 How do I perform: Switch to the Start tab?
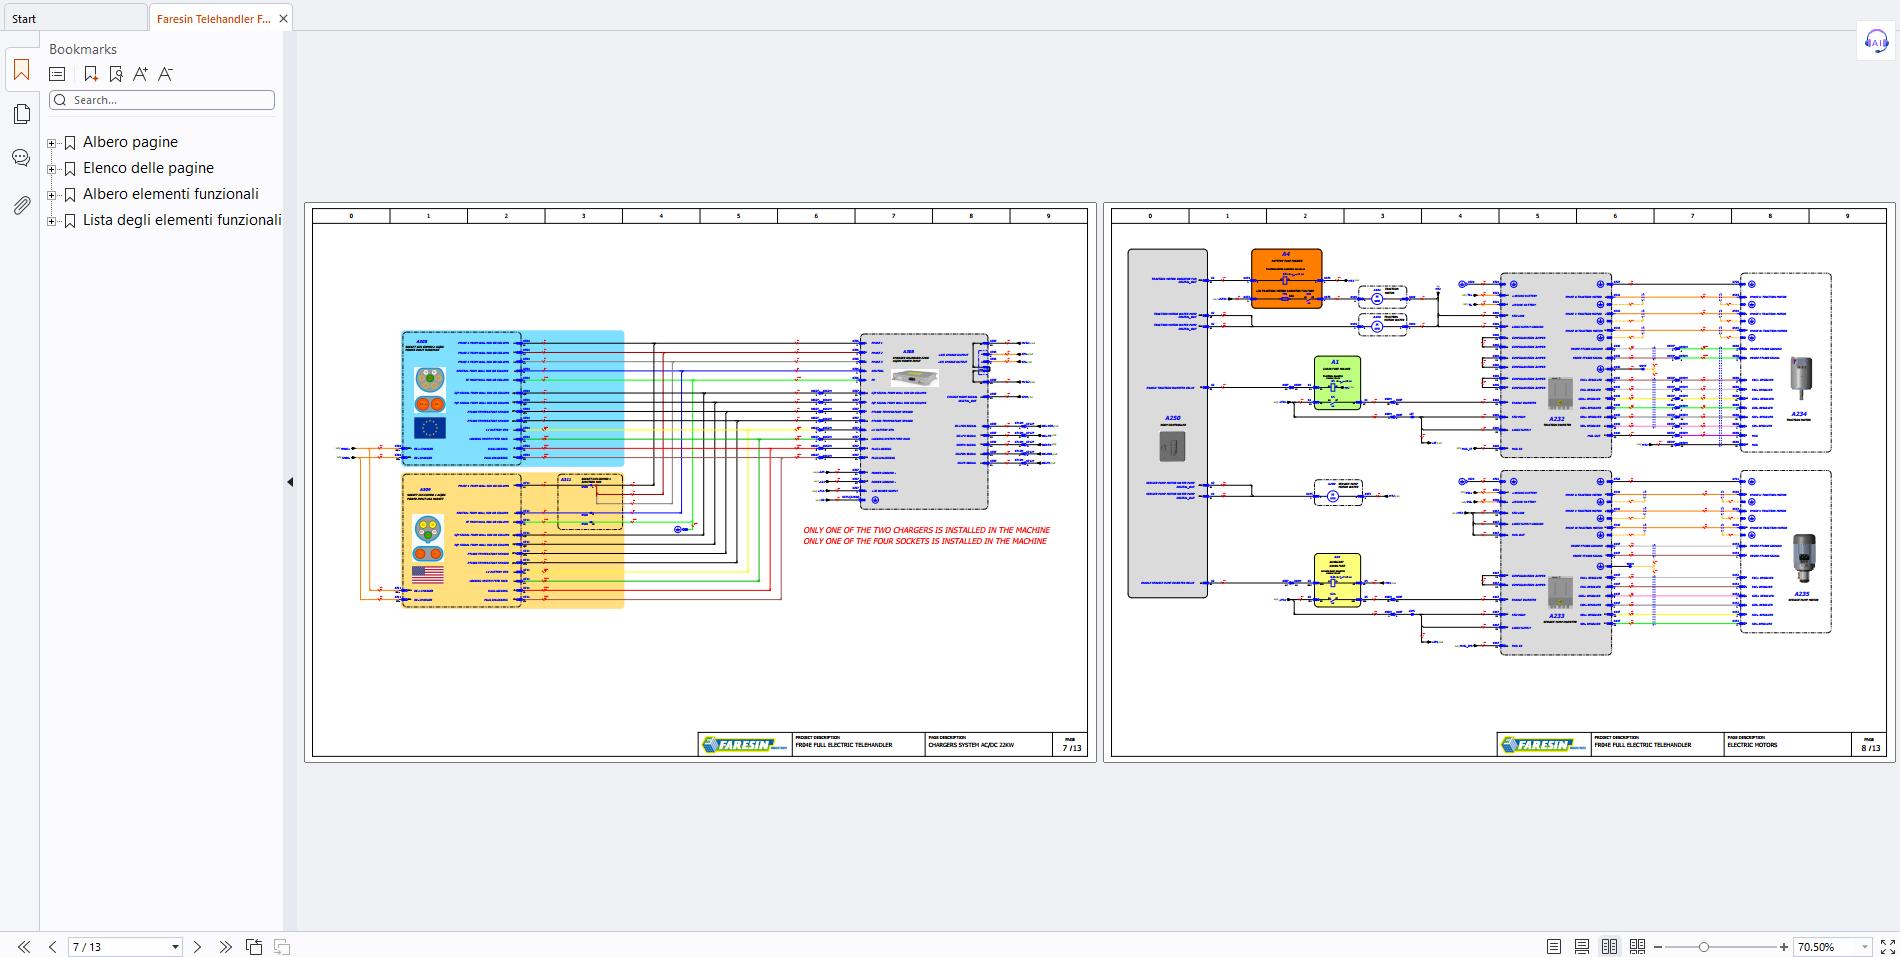point(74,18)
